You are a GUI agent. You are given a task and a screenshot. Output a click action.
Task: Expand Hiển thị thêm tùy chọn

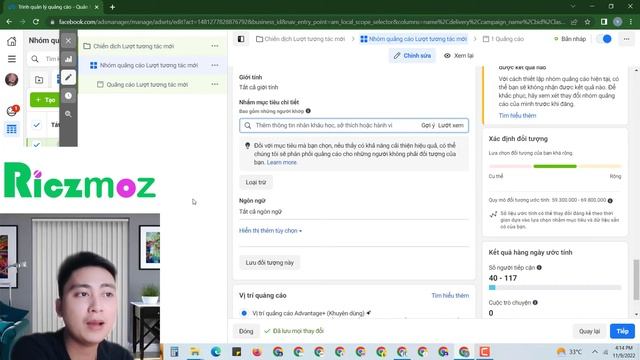pyautogui.click(x=270, y=231)
